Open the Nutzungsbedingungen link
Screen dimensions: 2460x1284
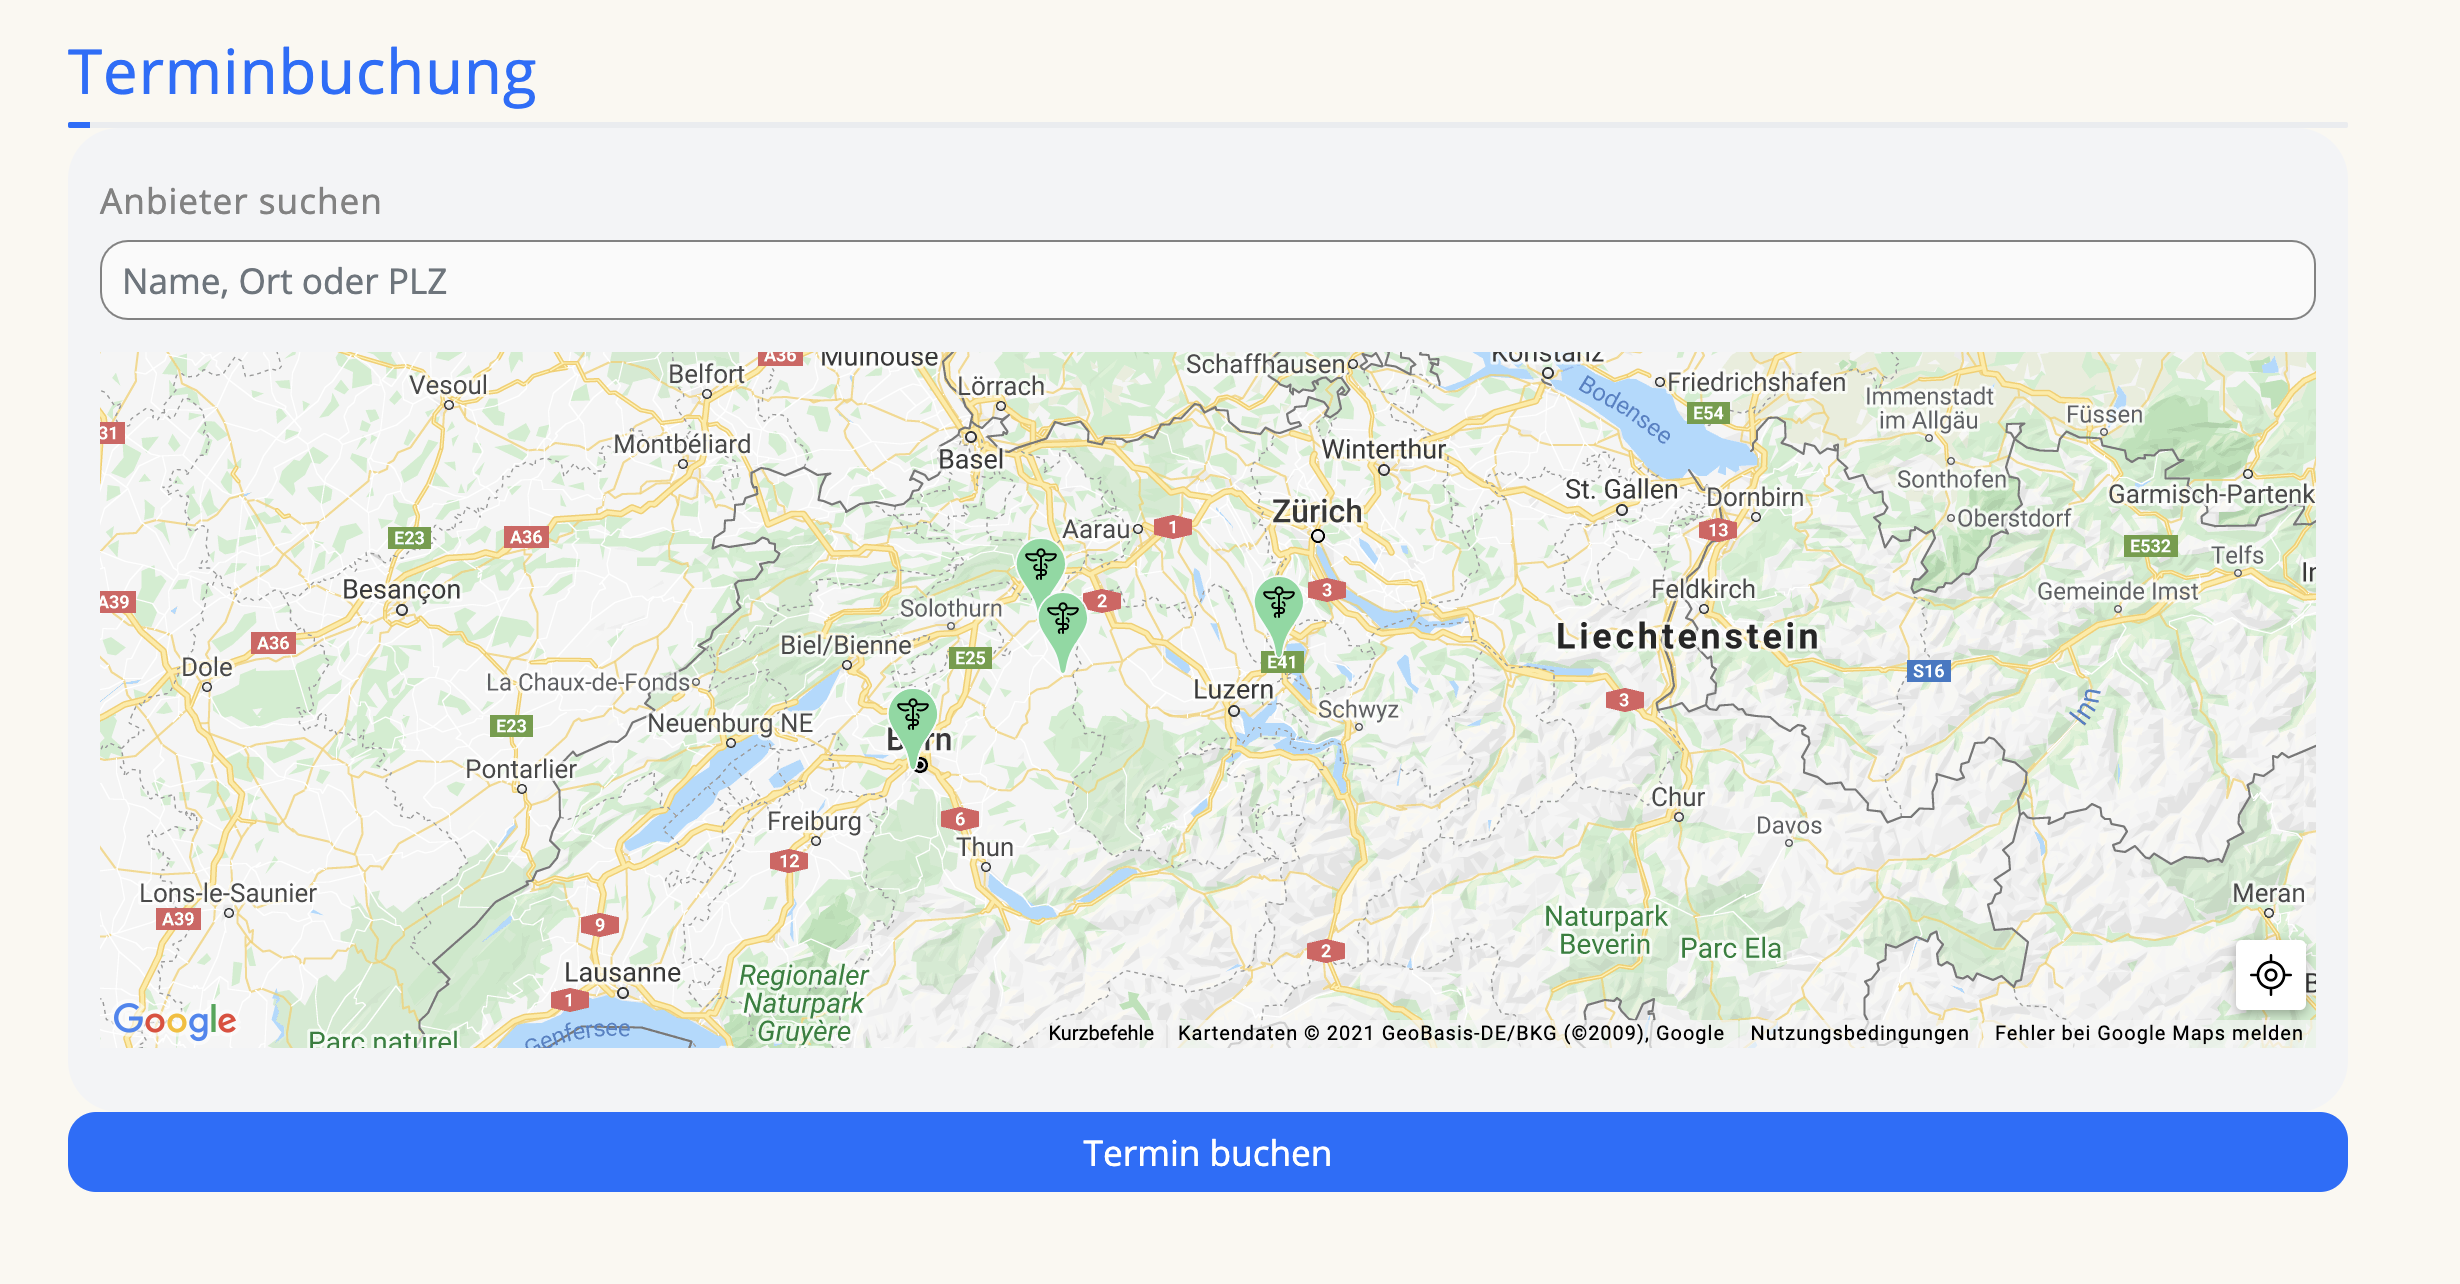coord(1859,1033)
